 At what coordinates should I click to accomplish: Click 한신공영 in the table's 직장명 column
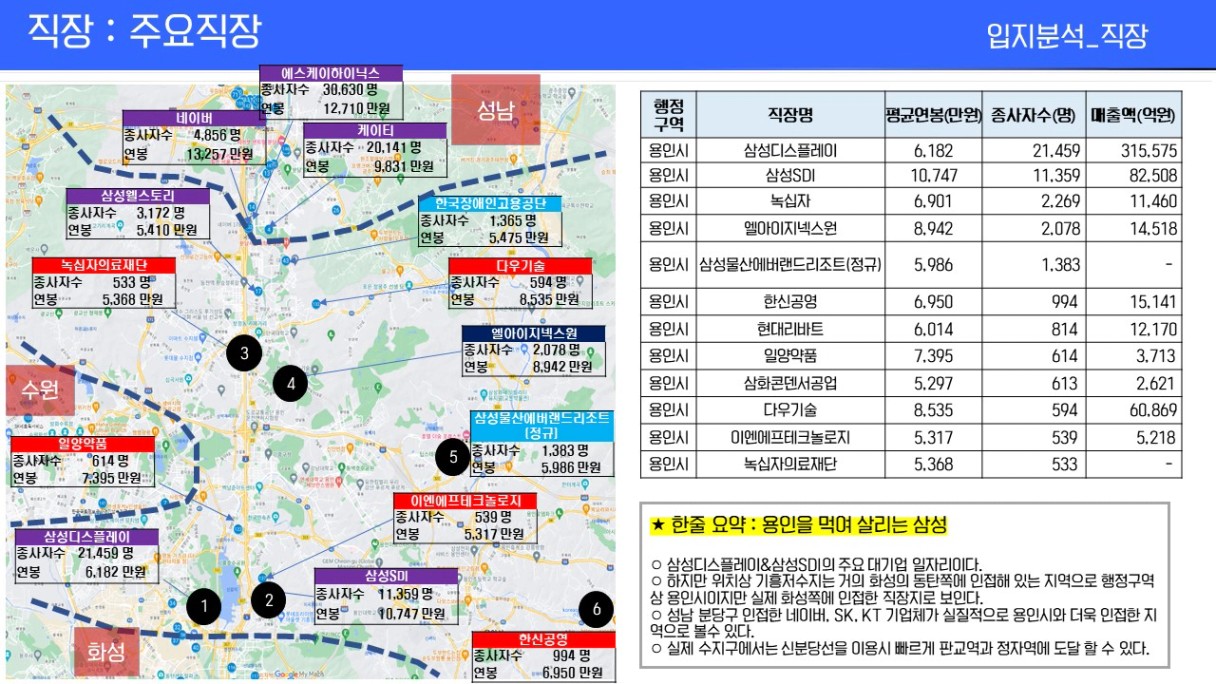click(790, 303)
